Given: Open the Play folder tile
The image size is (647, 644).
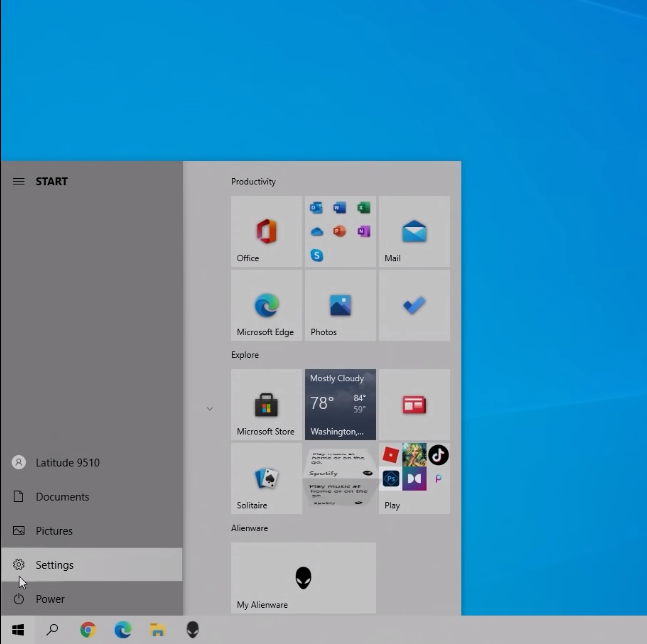Looking at the screenshot, I should coord(414,479).
